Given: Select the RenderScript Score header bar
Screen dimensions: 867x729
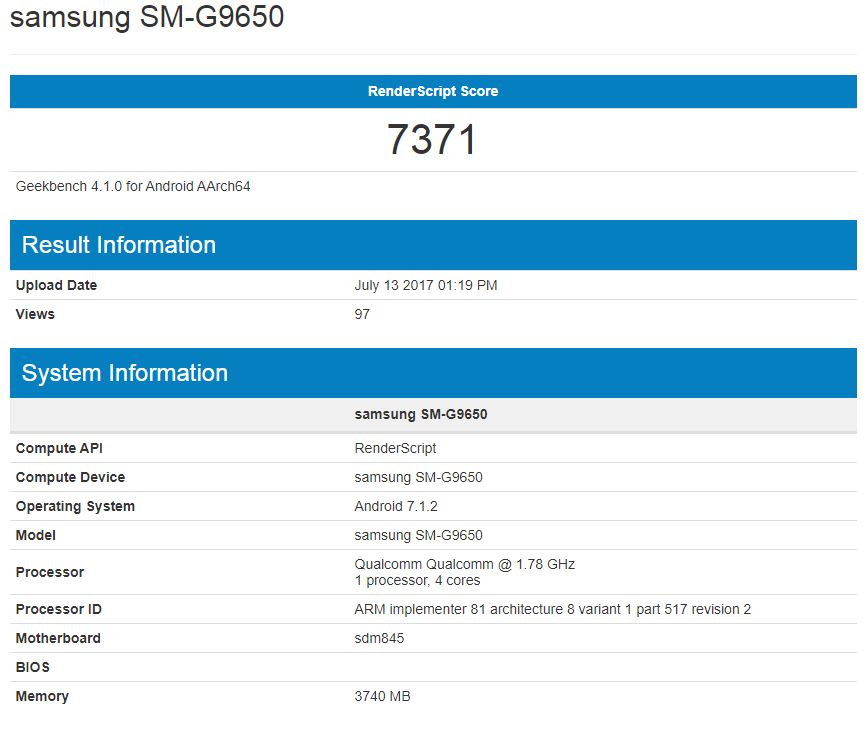Looking at the screenshot, I should point(434,91).
